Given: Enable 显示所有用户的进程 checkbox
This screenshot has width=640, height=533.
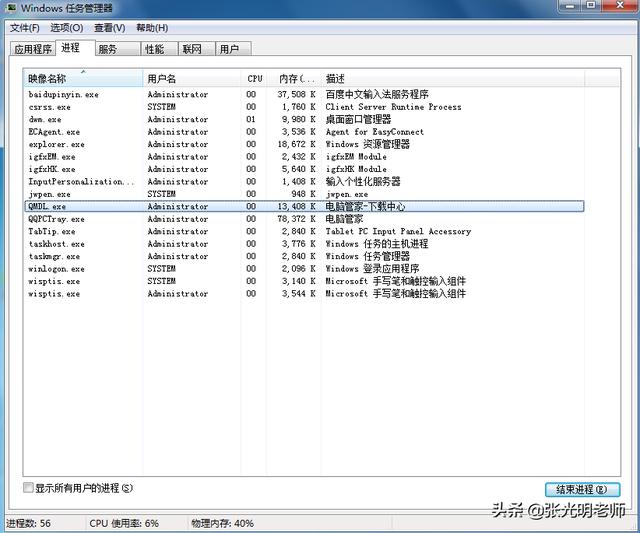Looking at the screenshot, I should coord(28,488).
